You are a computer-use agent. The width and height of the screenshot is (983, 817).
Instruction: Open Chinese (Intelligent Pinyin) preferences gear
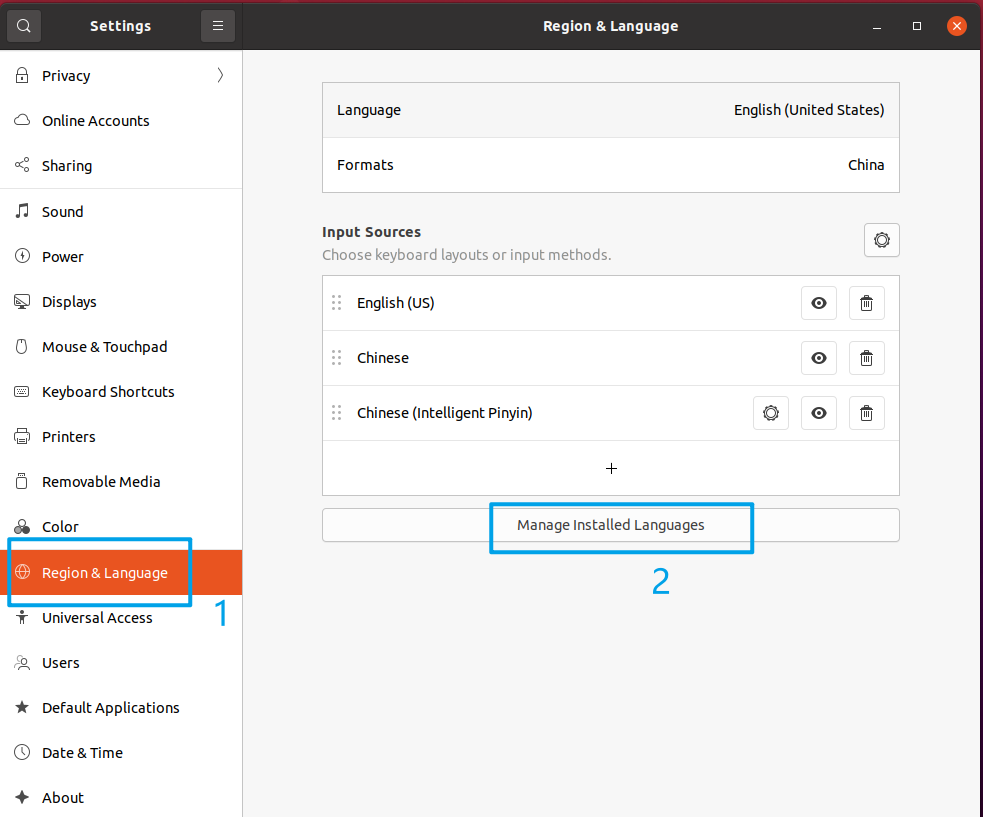pos(770,413)
